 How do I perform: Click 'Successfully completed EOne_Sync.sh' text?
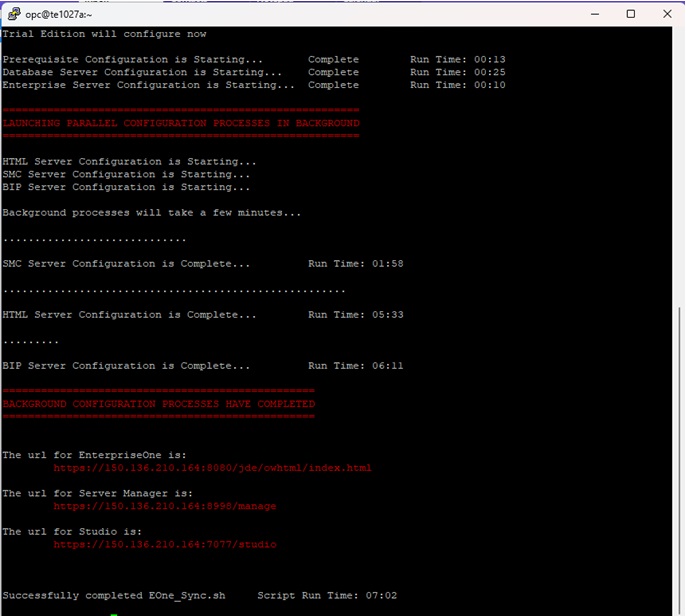(x=114, y=595)
